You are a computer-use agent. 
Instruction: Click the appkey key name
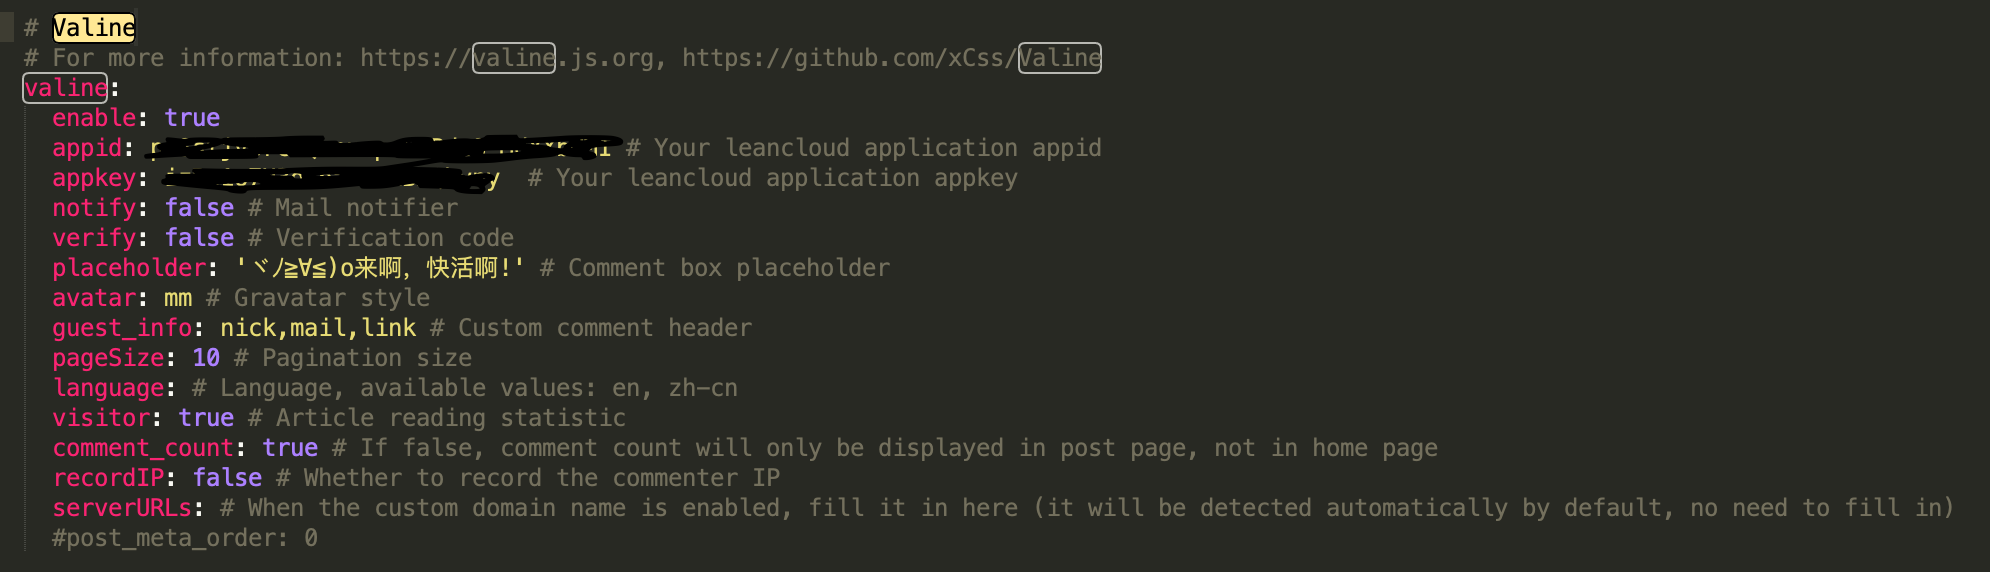pos(94,178)
